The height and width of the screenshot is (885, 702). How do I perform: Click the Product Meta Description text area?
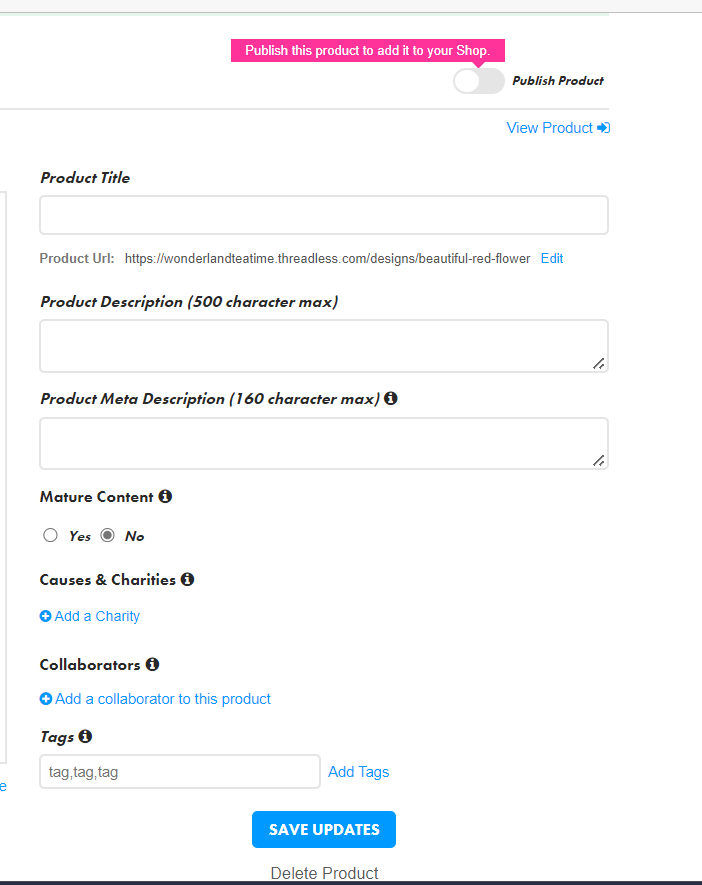pyautogui.click(x=323, y=443)
